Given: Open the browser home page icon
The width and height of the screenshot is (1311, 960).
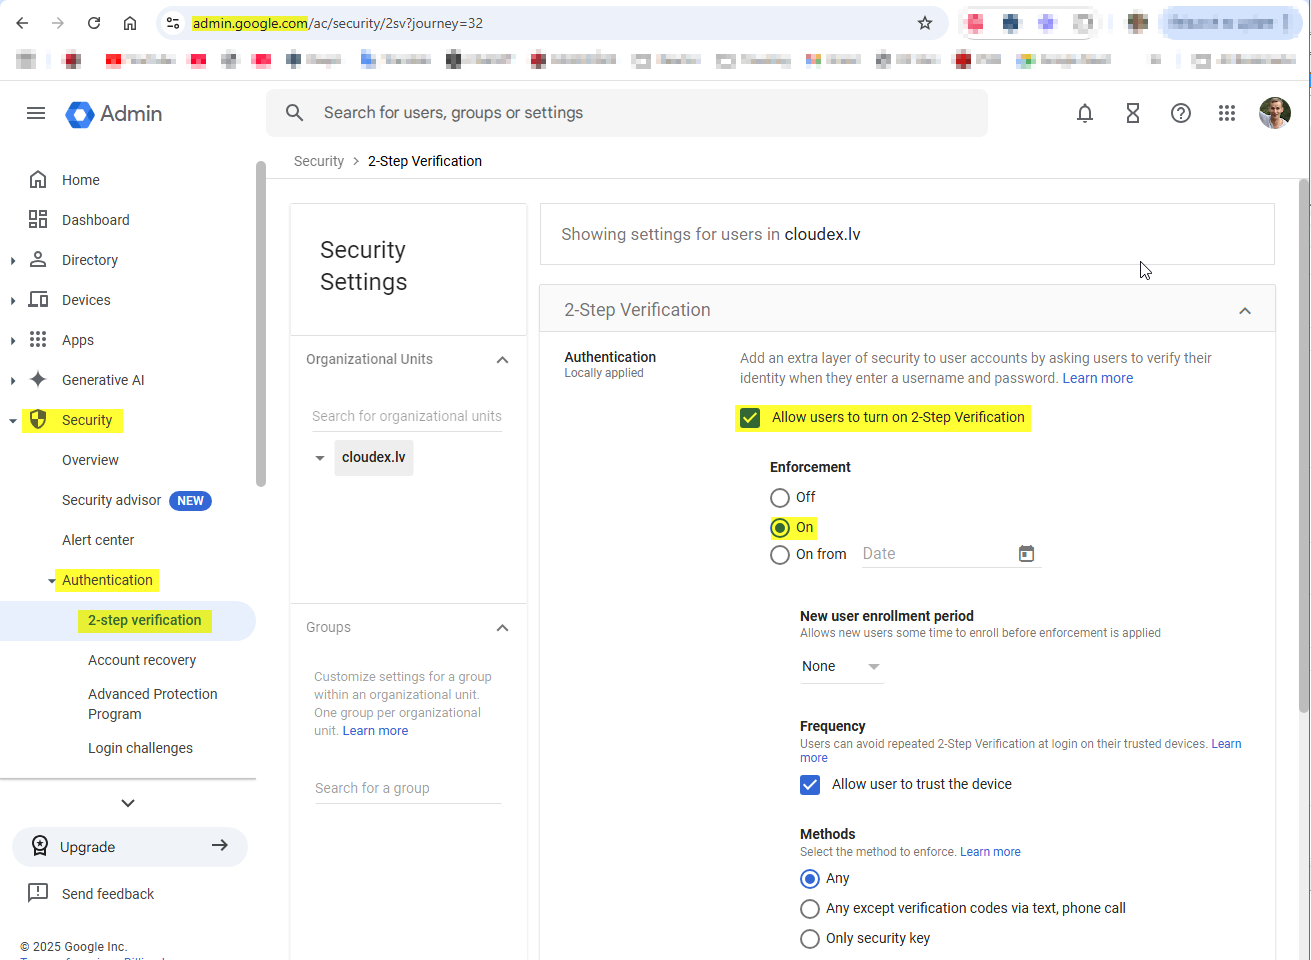Looking at the screenshot, I should tap(130, 23).
